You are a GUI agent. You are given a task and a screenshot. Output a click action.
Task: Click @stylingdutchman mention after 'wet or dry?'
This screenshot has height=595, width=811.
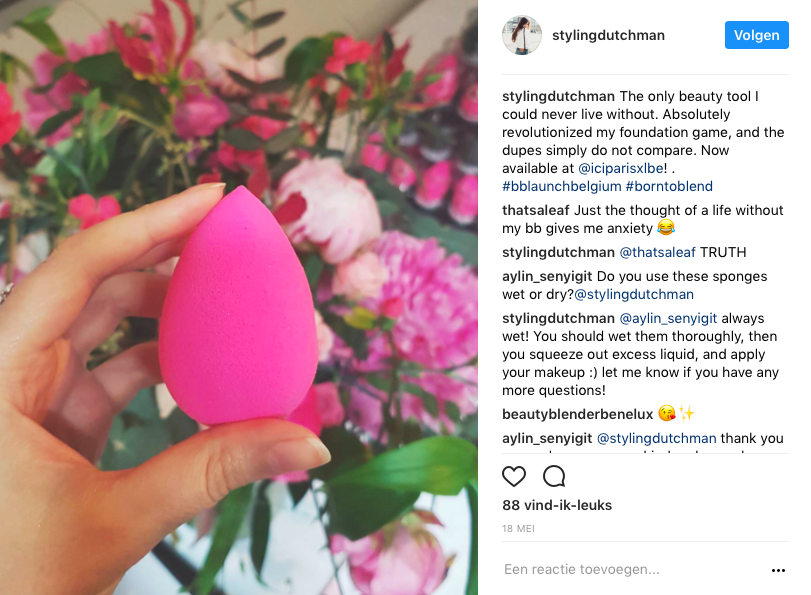[x=634, y=294]
